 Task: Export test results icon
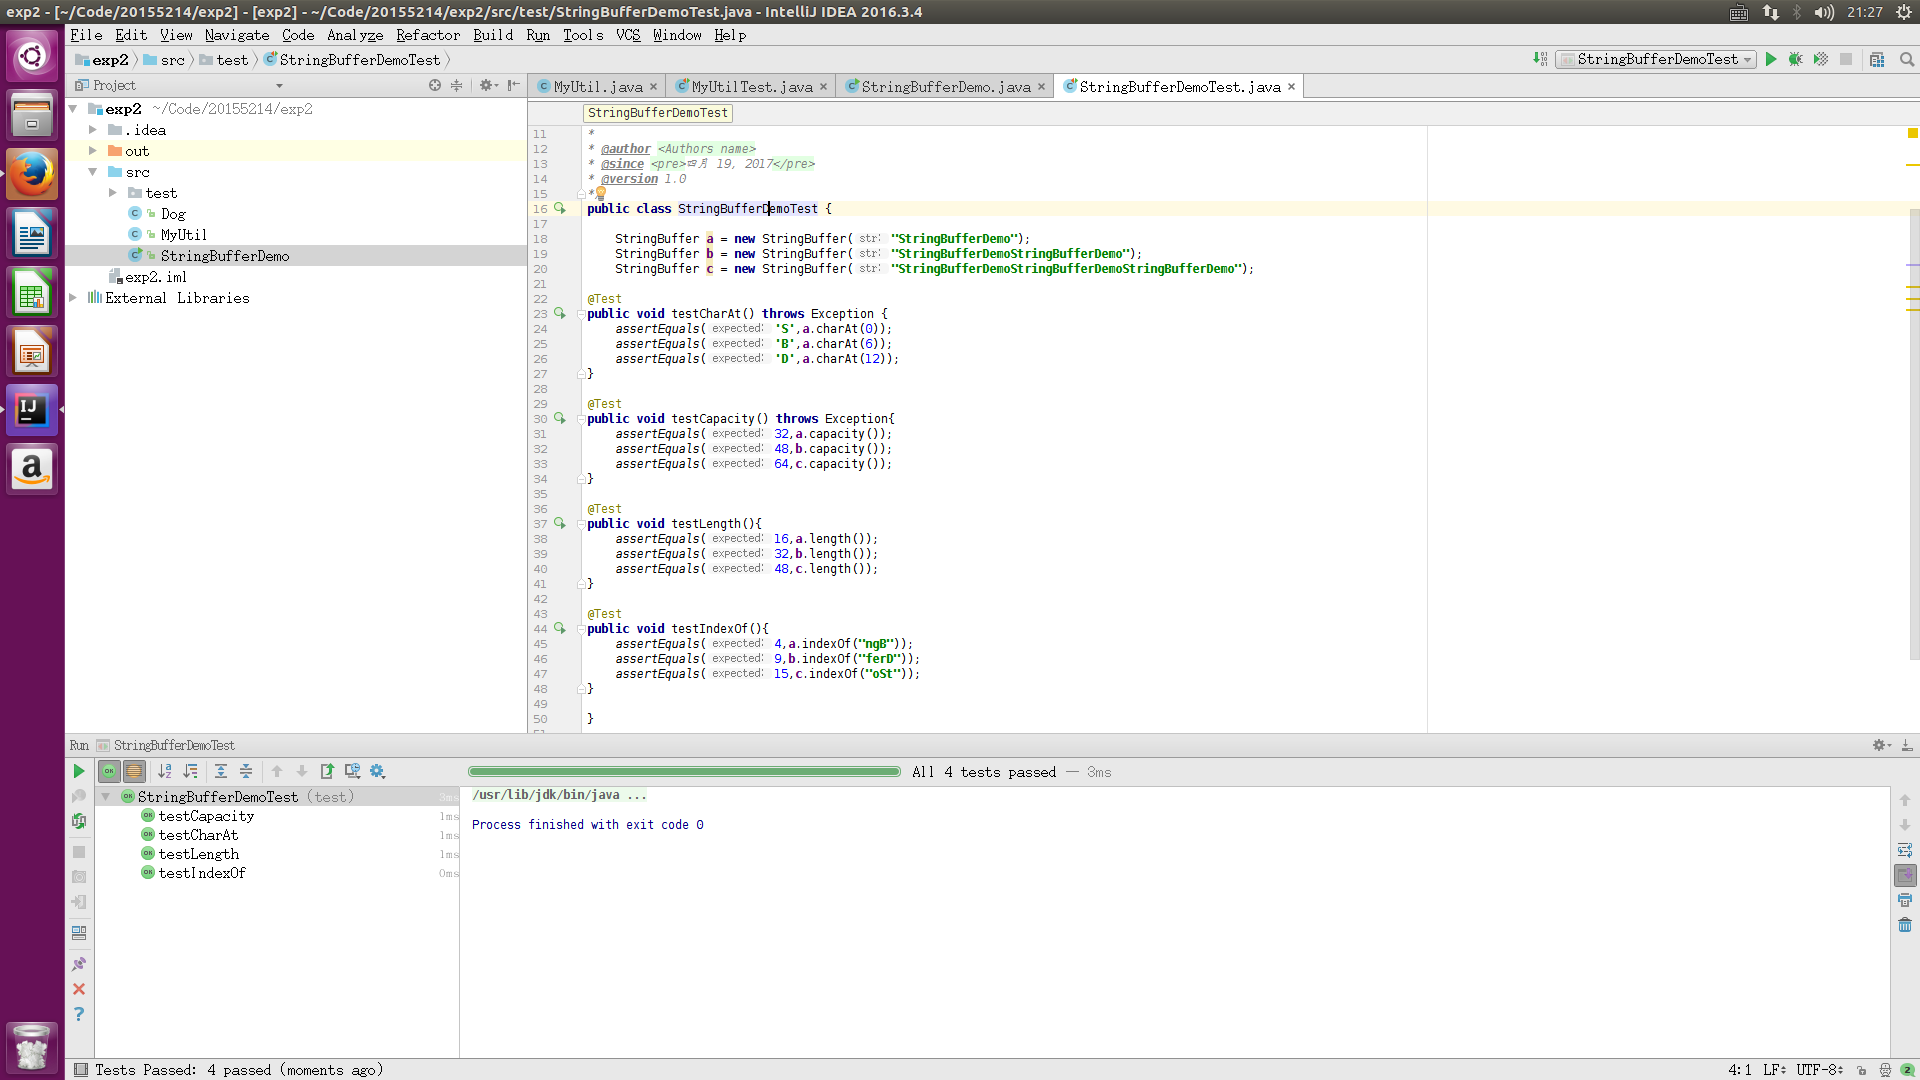point(327,771)
